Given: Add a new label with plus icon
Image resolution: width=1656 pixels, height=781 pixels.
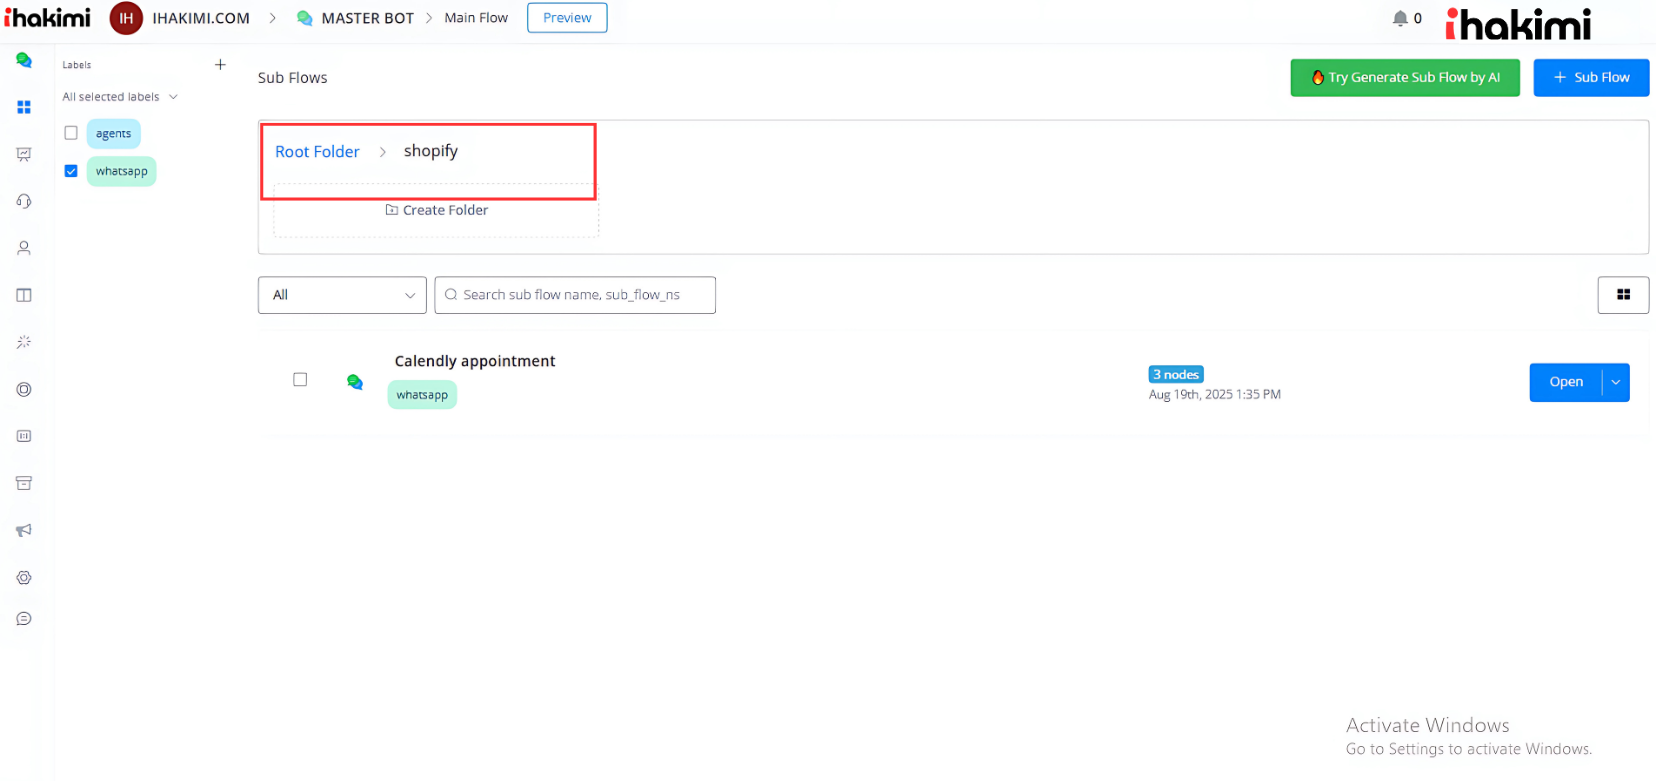Looking at the screenshot, I should 220,65.
